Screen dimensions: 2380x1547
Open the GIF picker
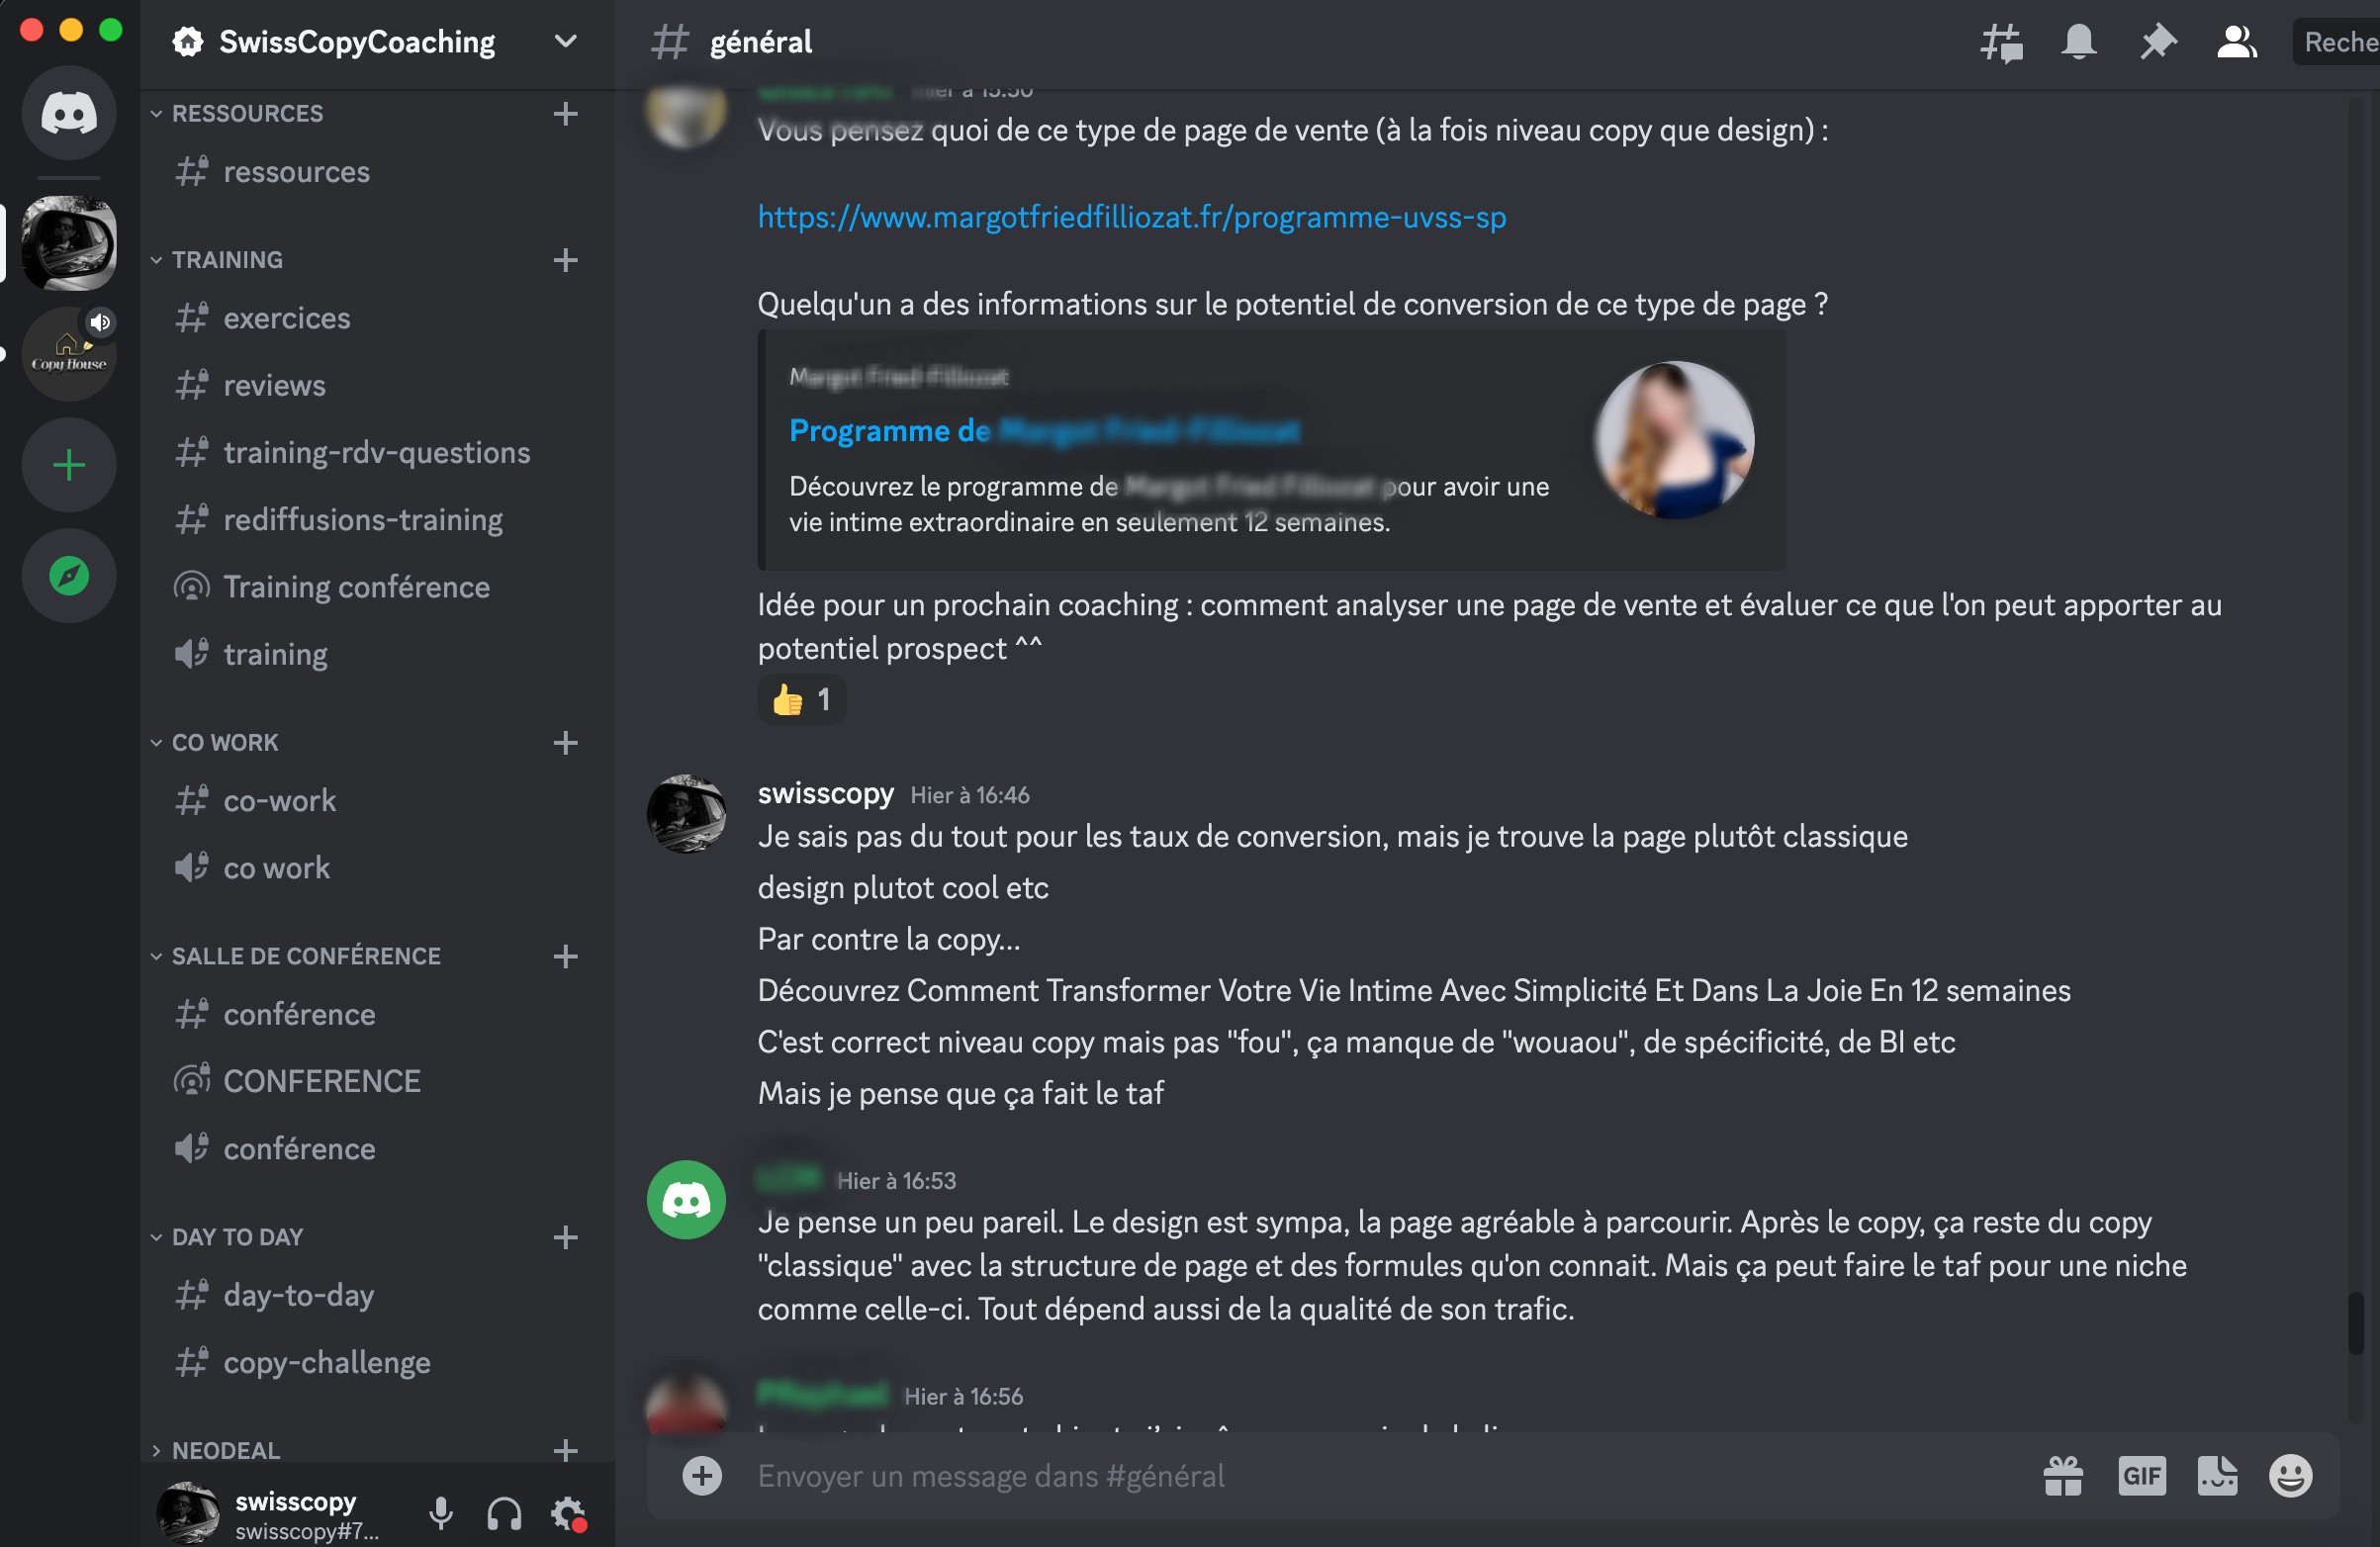tap(2141, 1476)
